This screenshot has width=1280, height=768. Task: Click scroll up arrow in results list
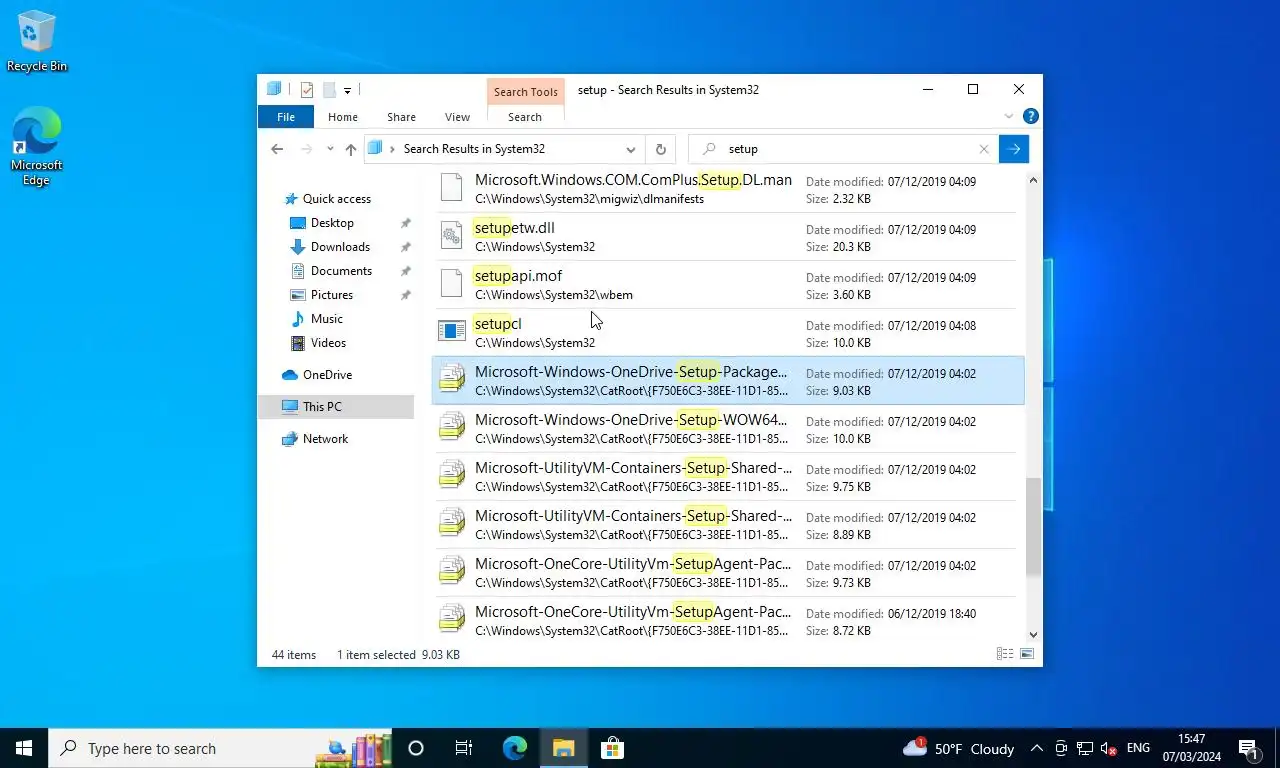tap(1033, 180)
